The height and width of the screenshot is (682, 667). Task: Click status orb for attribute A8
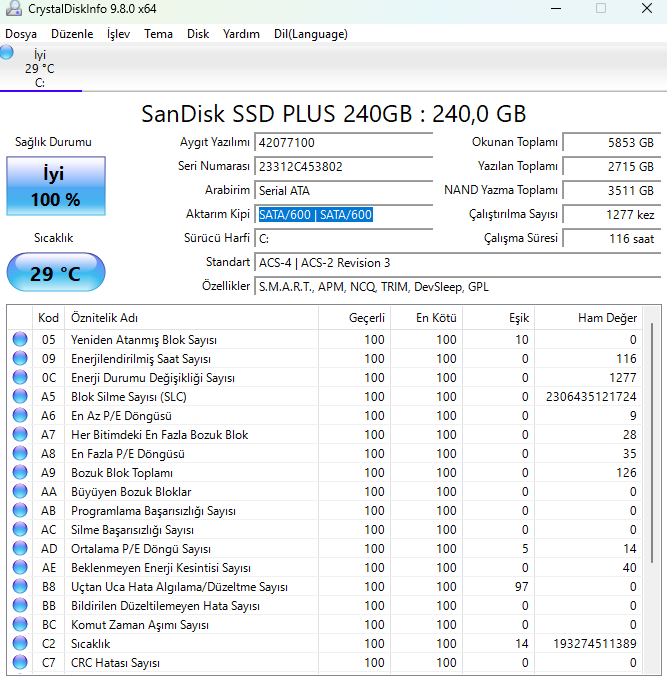20,453
